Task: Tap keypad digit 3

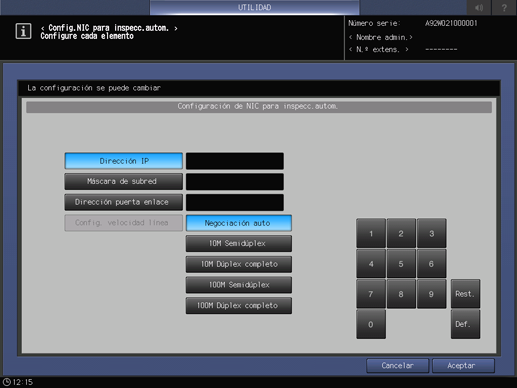Action: click(x=431, y=233)
